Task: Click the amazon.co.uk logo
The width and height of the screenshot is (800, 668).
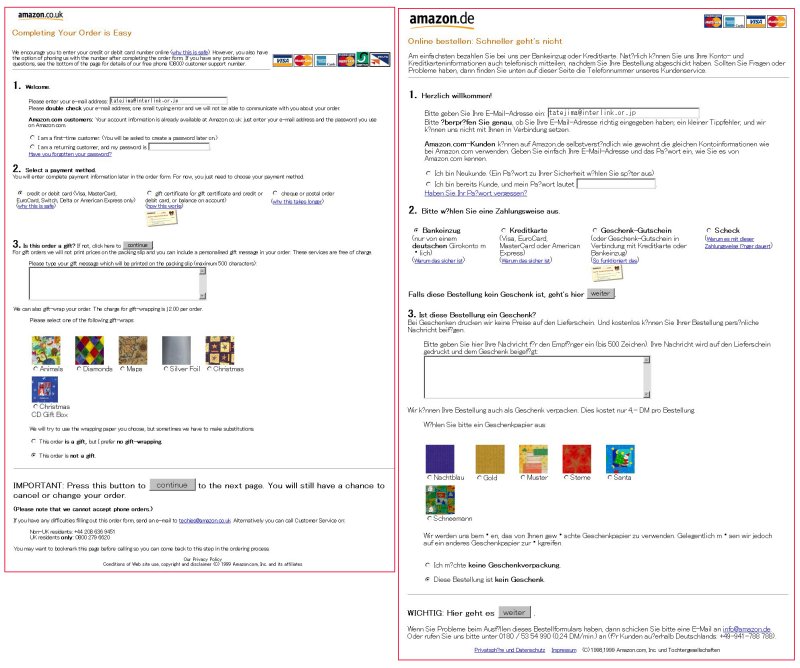Action: [x=40, y=15]
